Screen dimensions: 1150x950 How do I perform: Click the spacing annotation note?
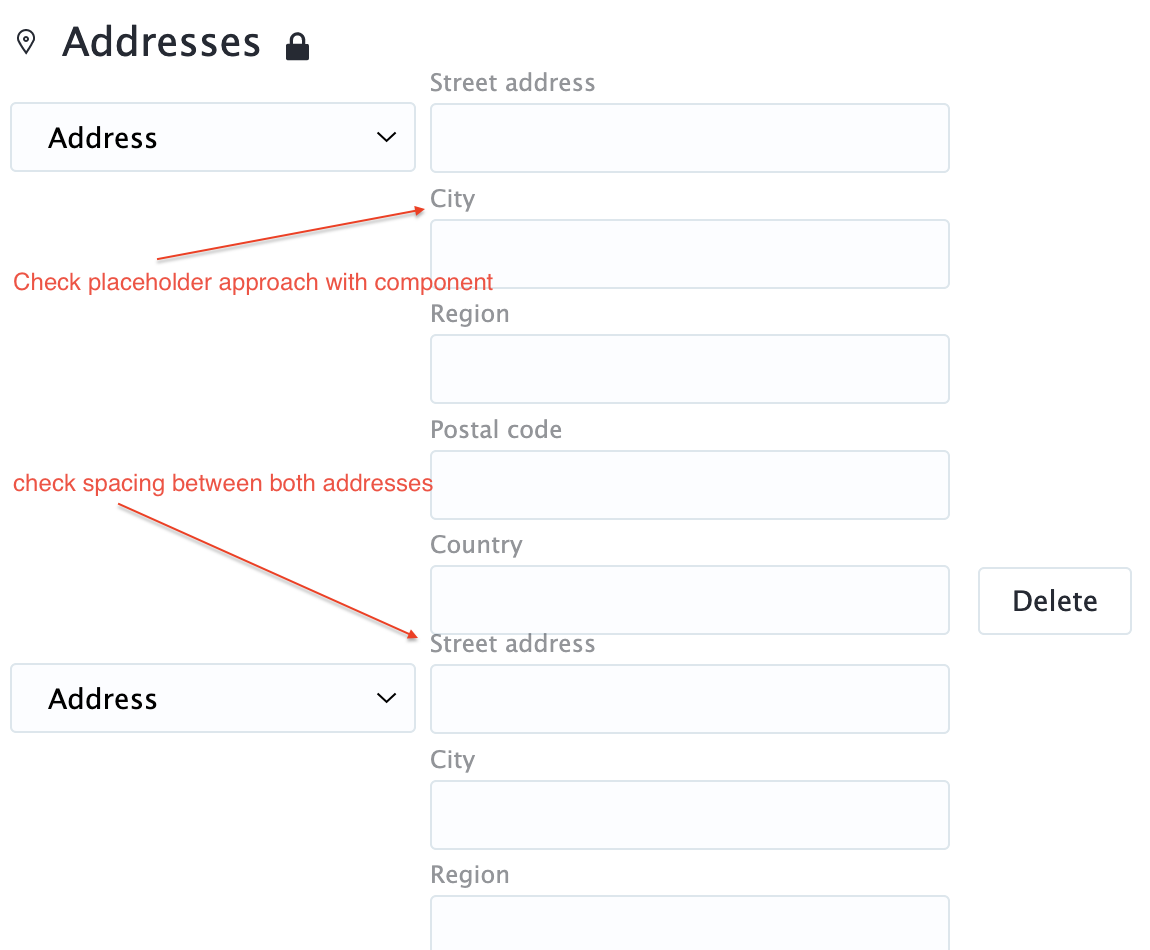pyautogui.click(x=222, y=483)
